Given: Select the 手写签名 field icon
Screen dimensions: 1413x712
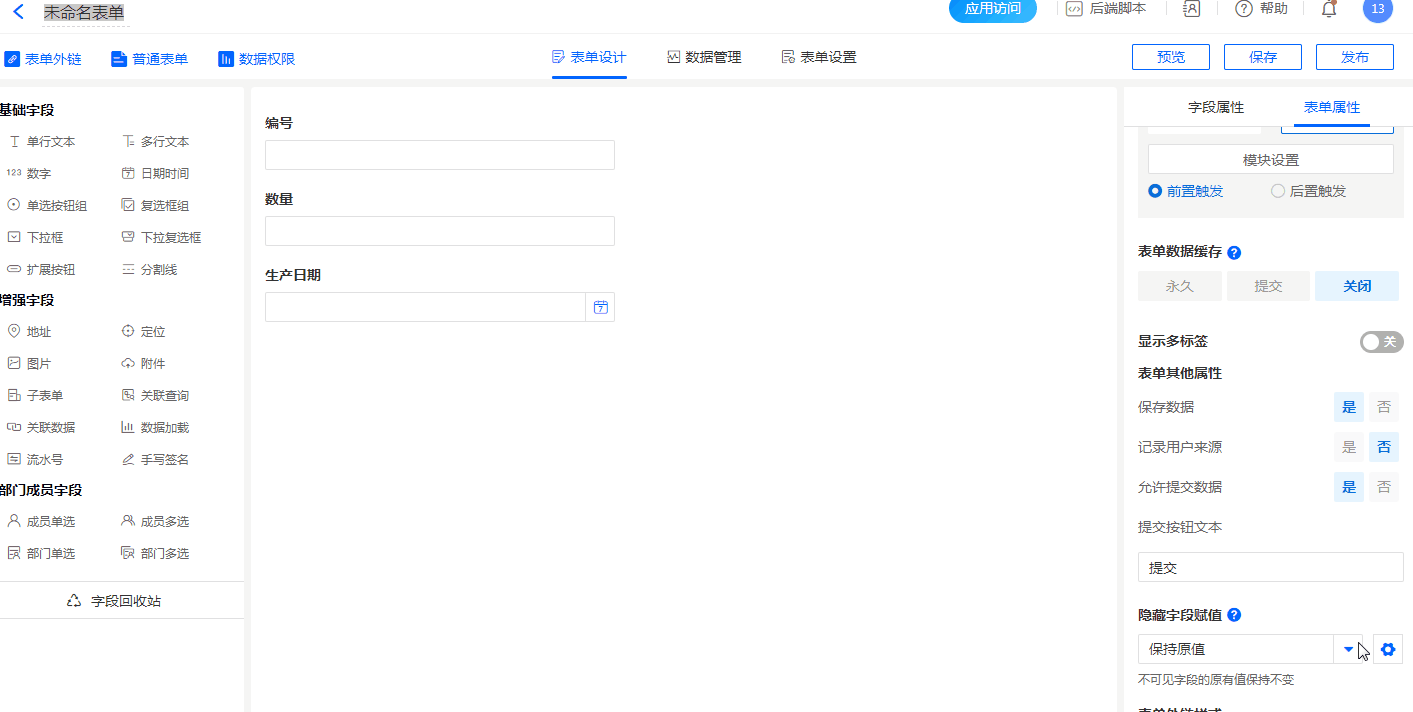Looking at the screenshot, I should pyautogui.click(x=128, y=460).
